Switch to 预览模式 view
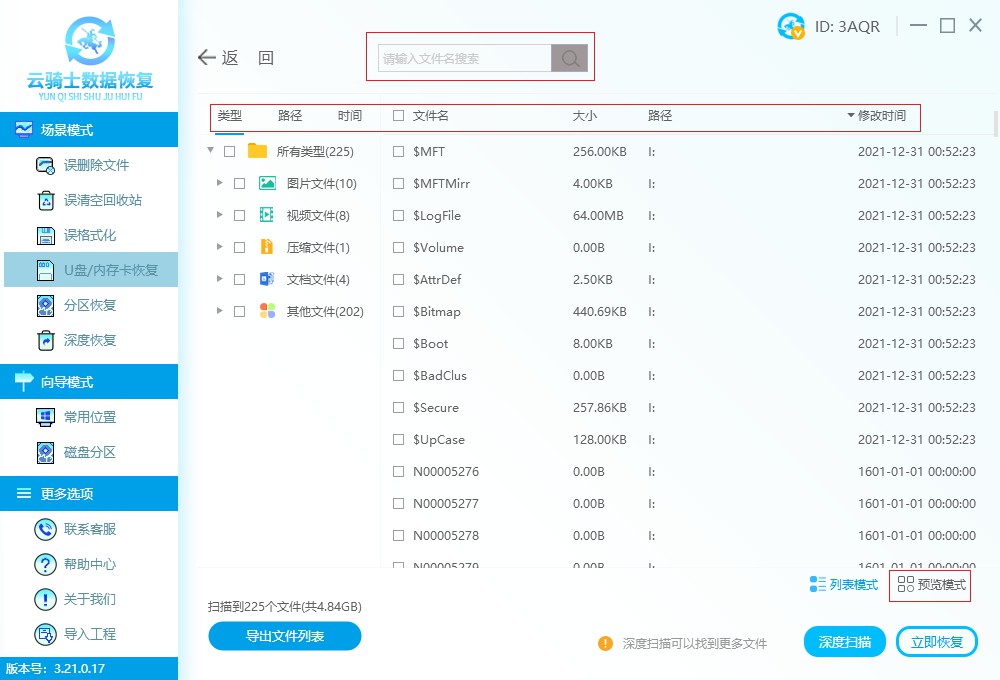Screen dimensions: 1000x680 931,584
